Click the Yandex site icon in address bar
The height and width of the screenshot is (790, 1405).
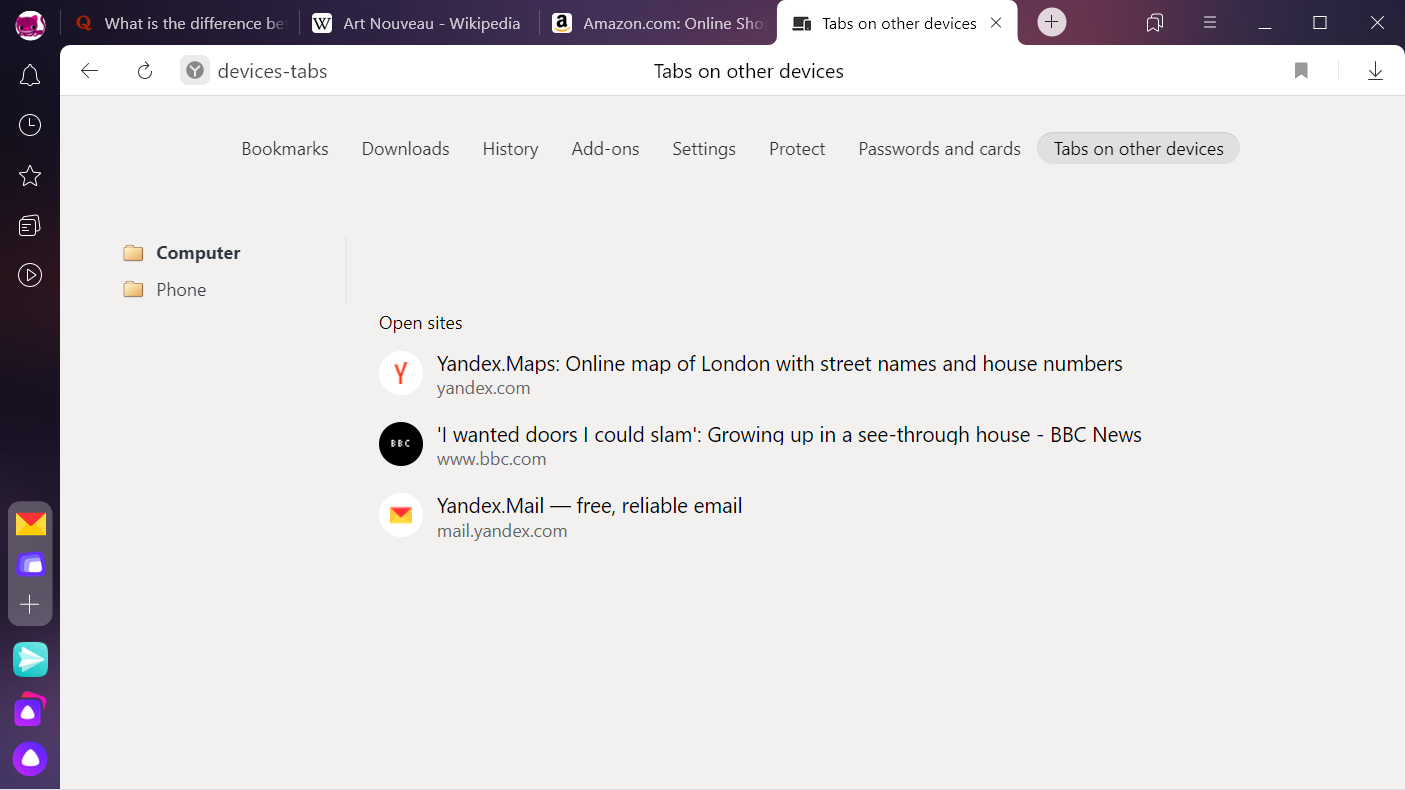point(195,71)
